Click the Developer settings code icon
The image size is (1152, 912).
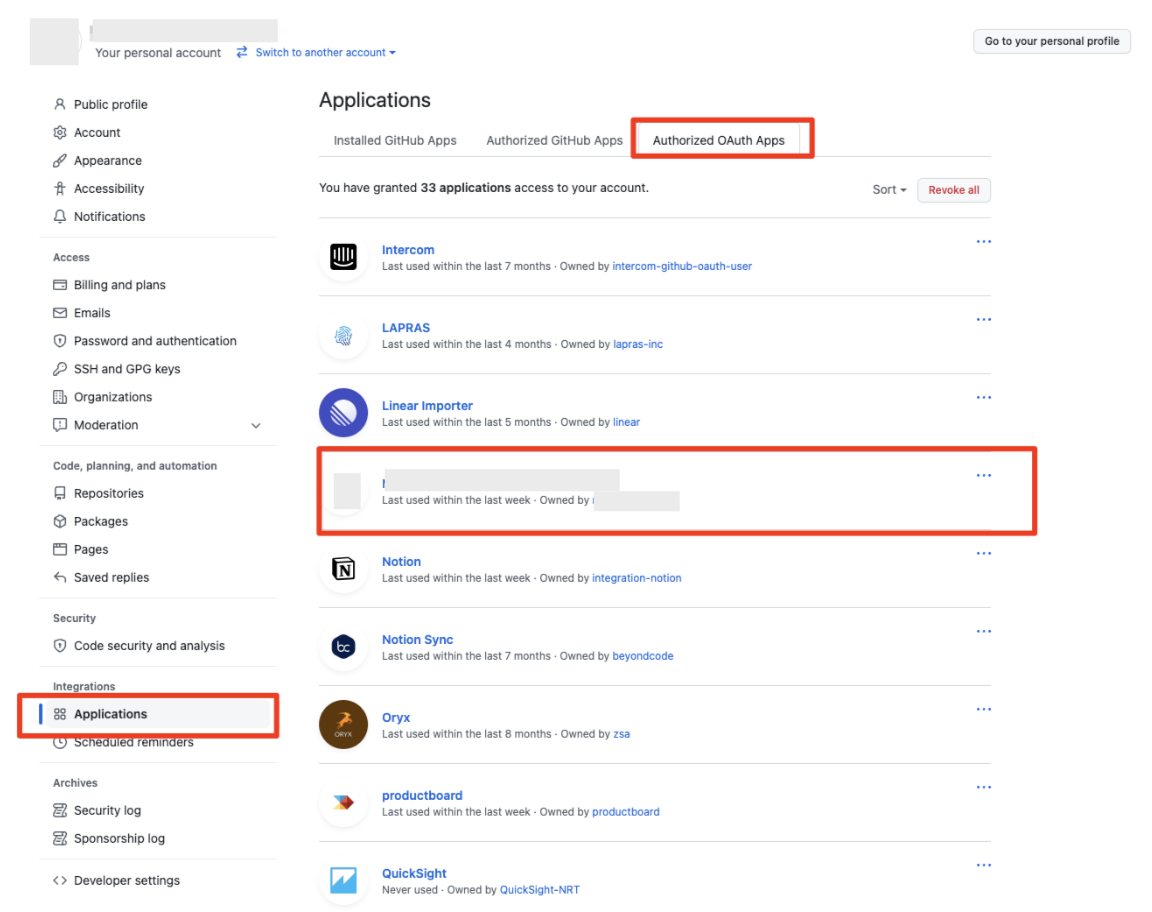point(60,880)
